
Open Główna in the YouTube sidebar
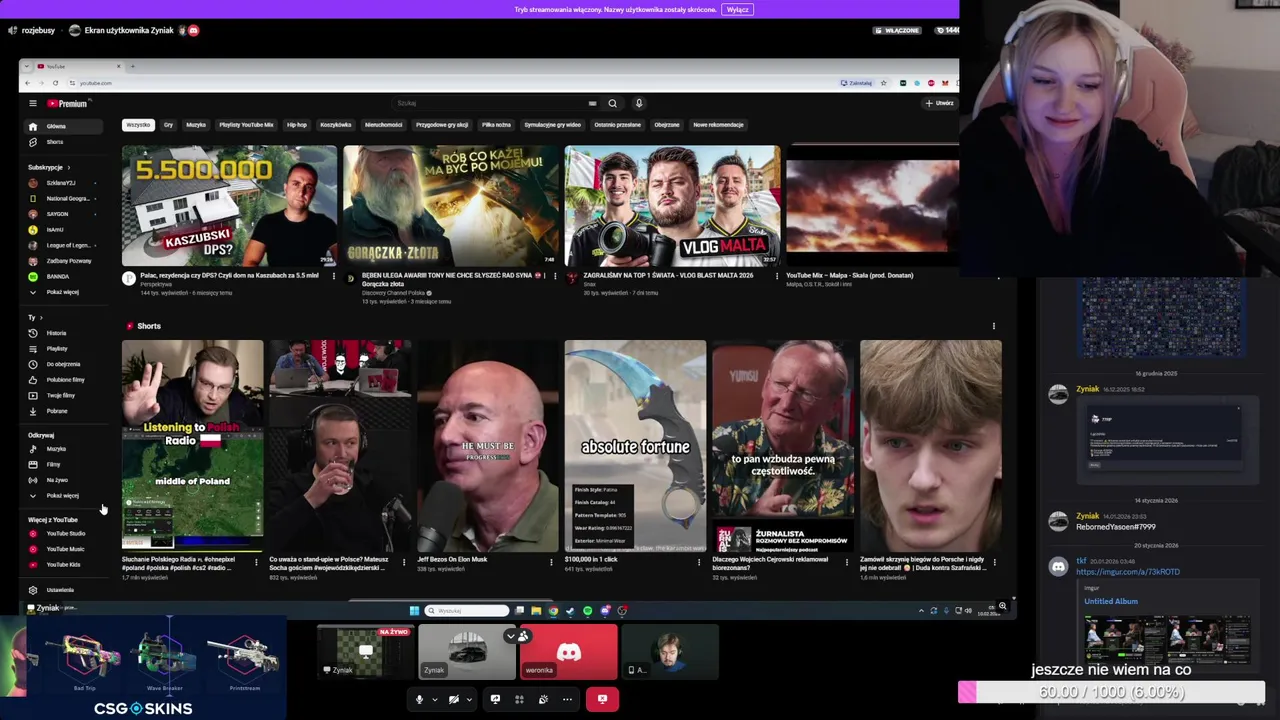(x=64, y=126)
